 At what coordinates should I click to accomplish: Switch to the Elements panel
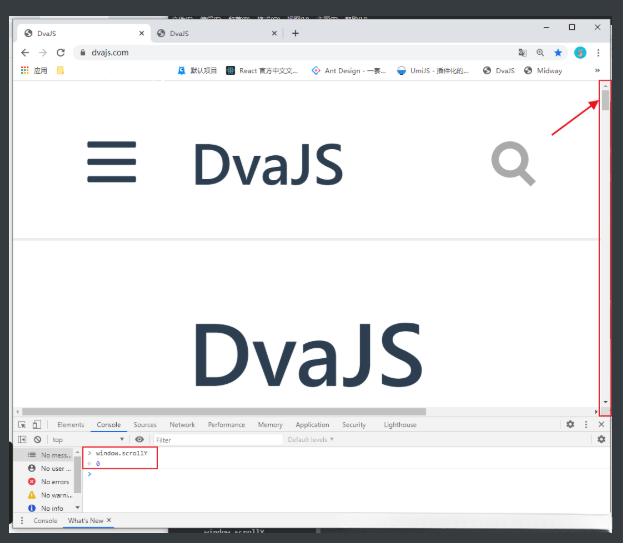coord(71,425)
